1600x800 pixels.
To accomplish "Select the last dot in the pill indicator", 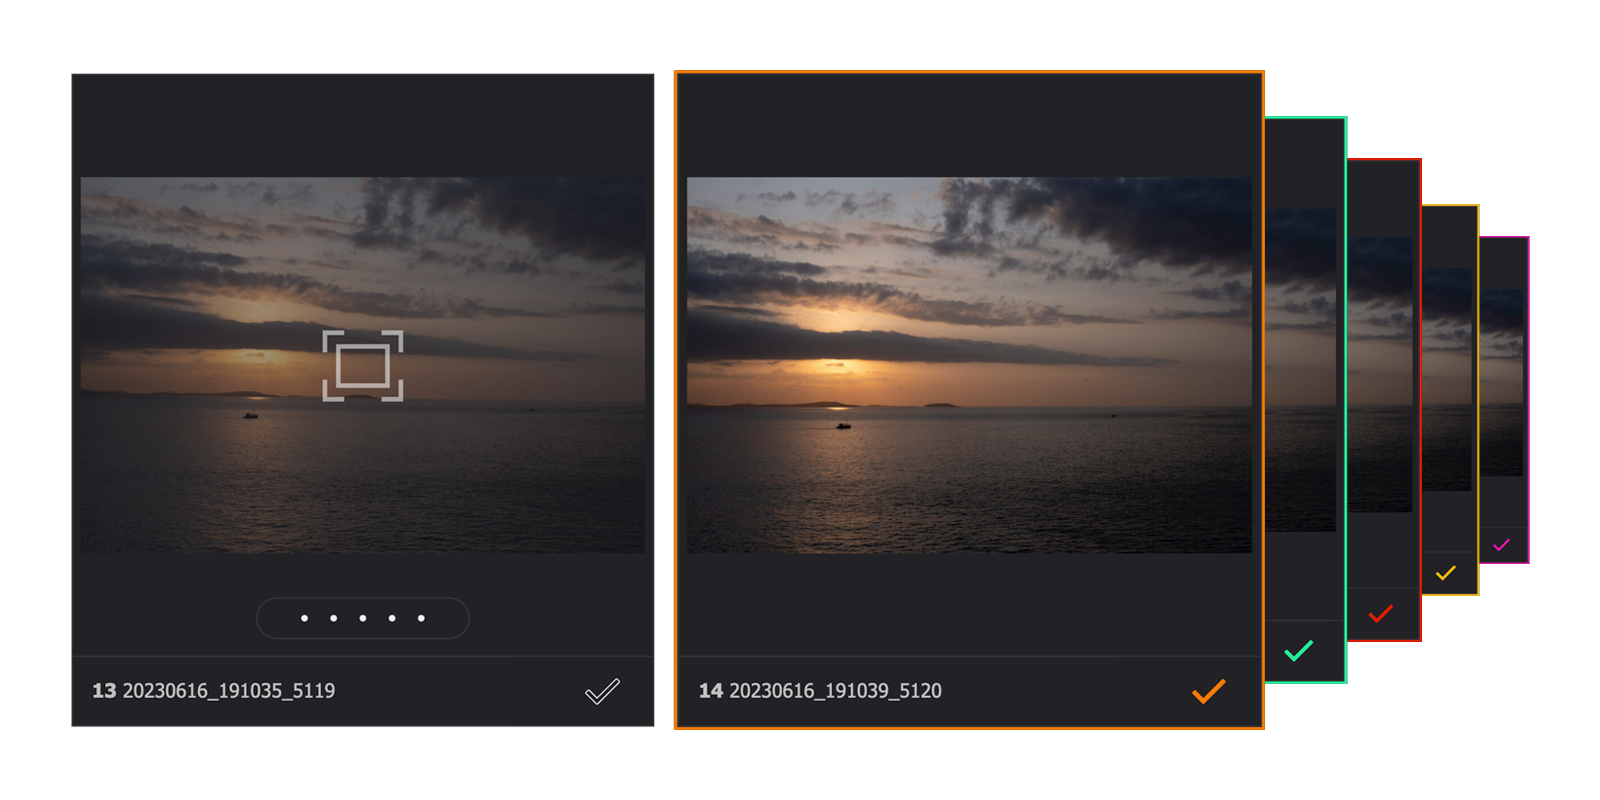I will (421, 618).
